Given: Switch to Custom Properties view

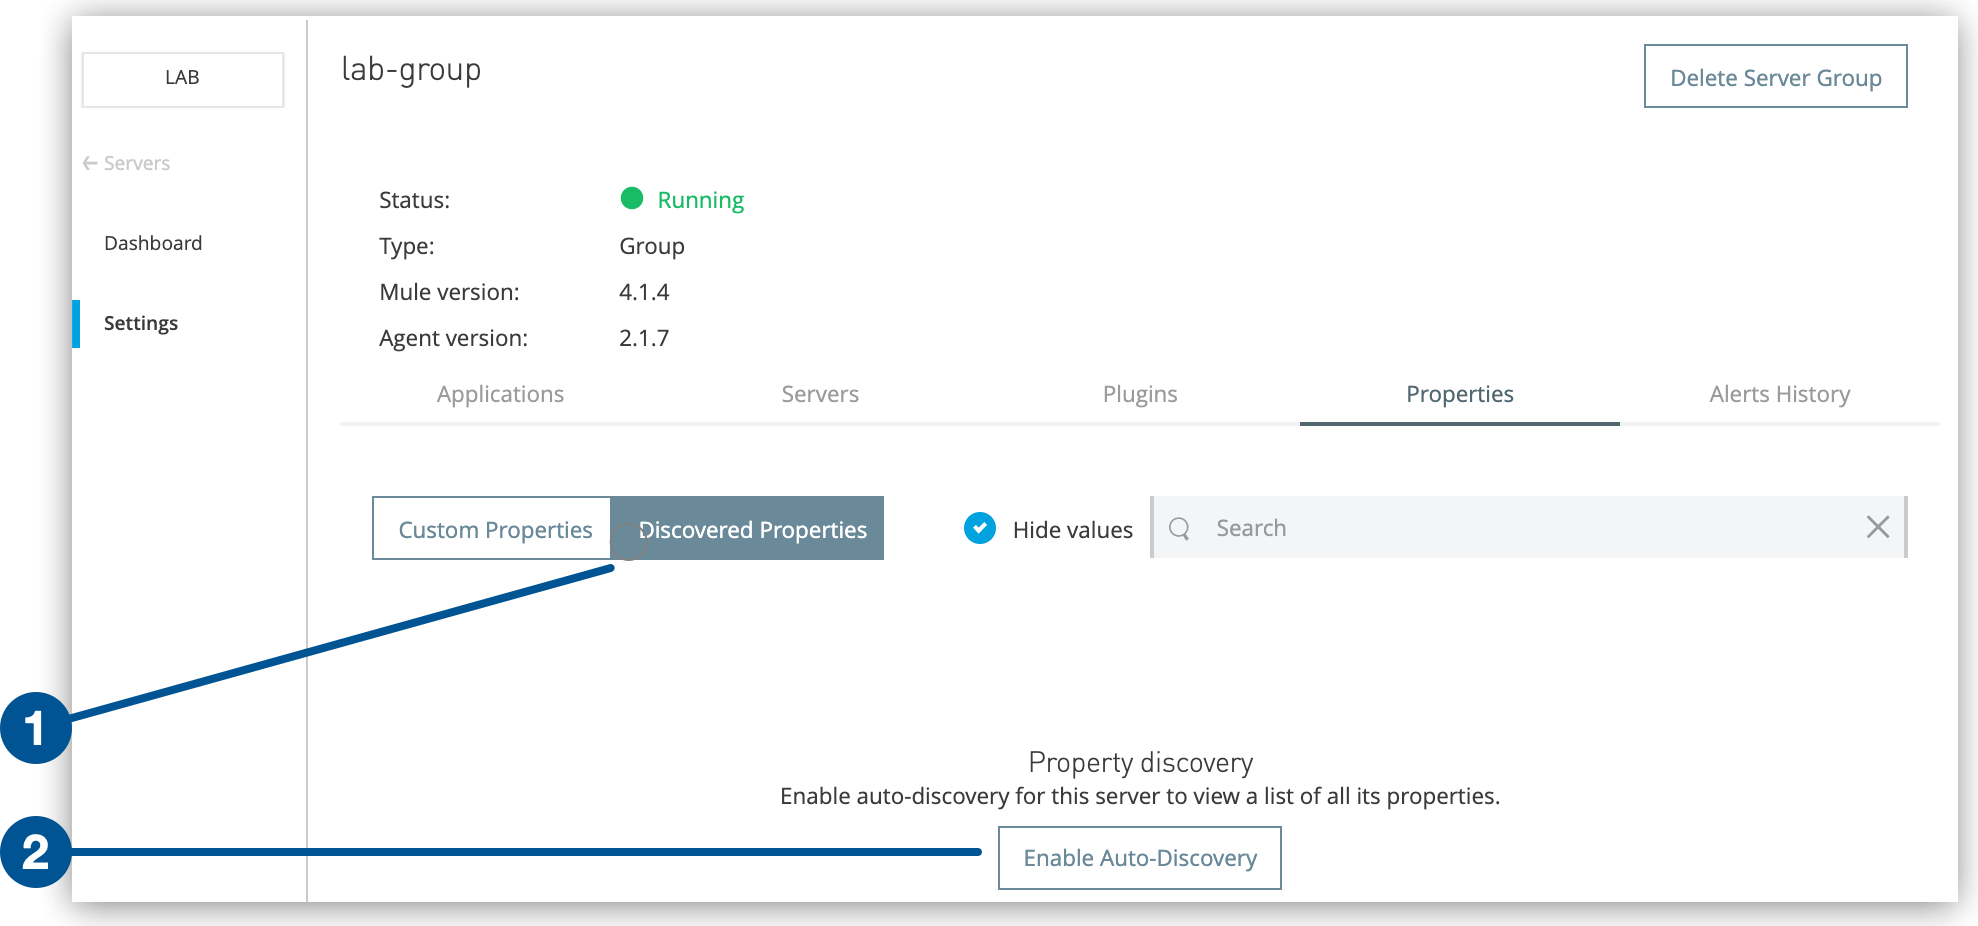Looking at the screenshot, I should click(493, 529).
